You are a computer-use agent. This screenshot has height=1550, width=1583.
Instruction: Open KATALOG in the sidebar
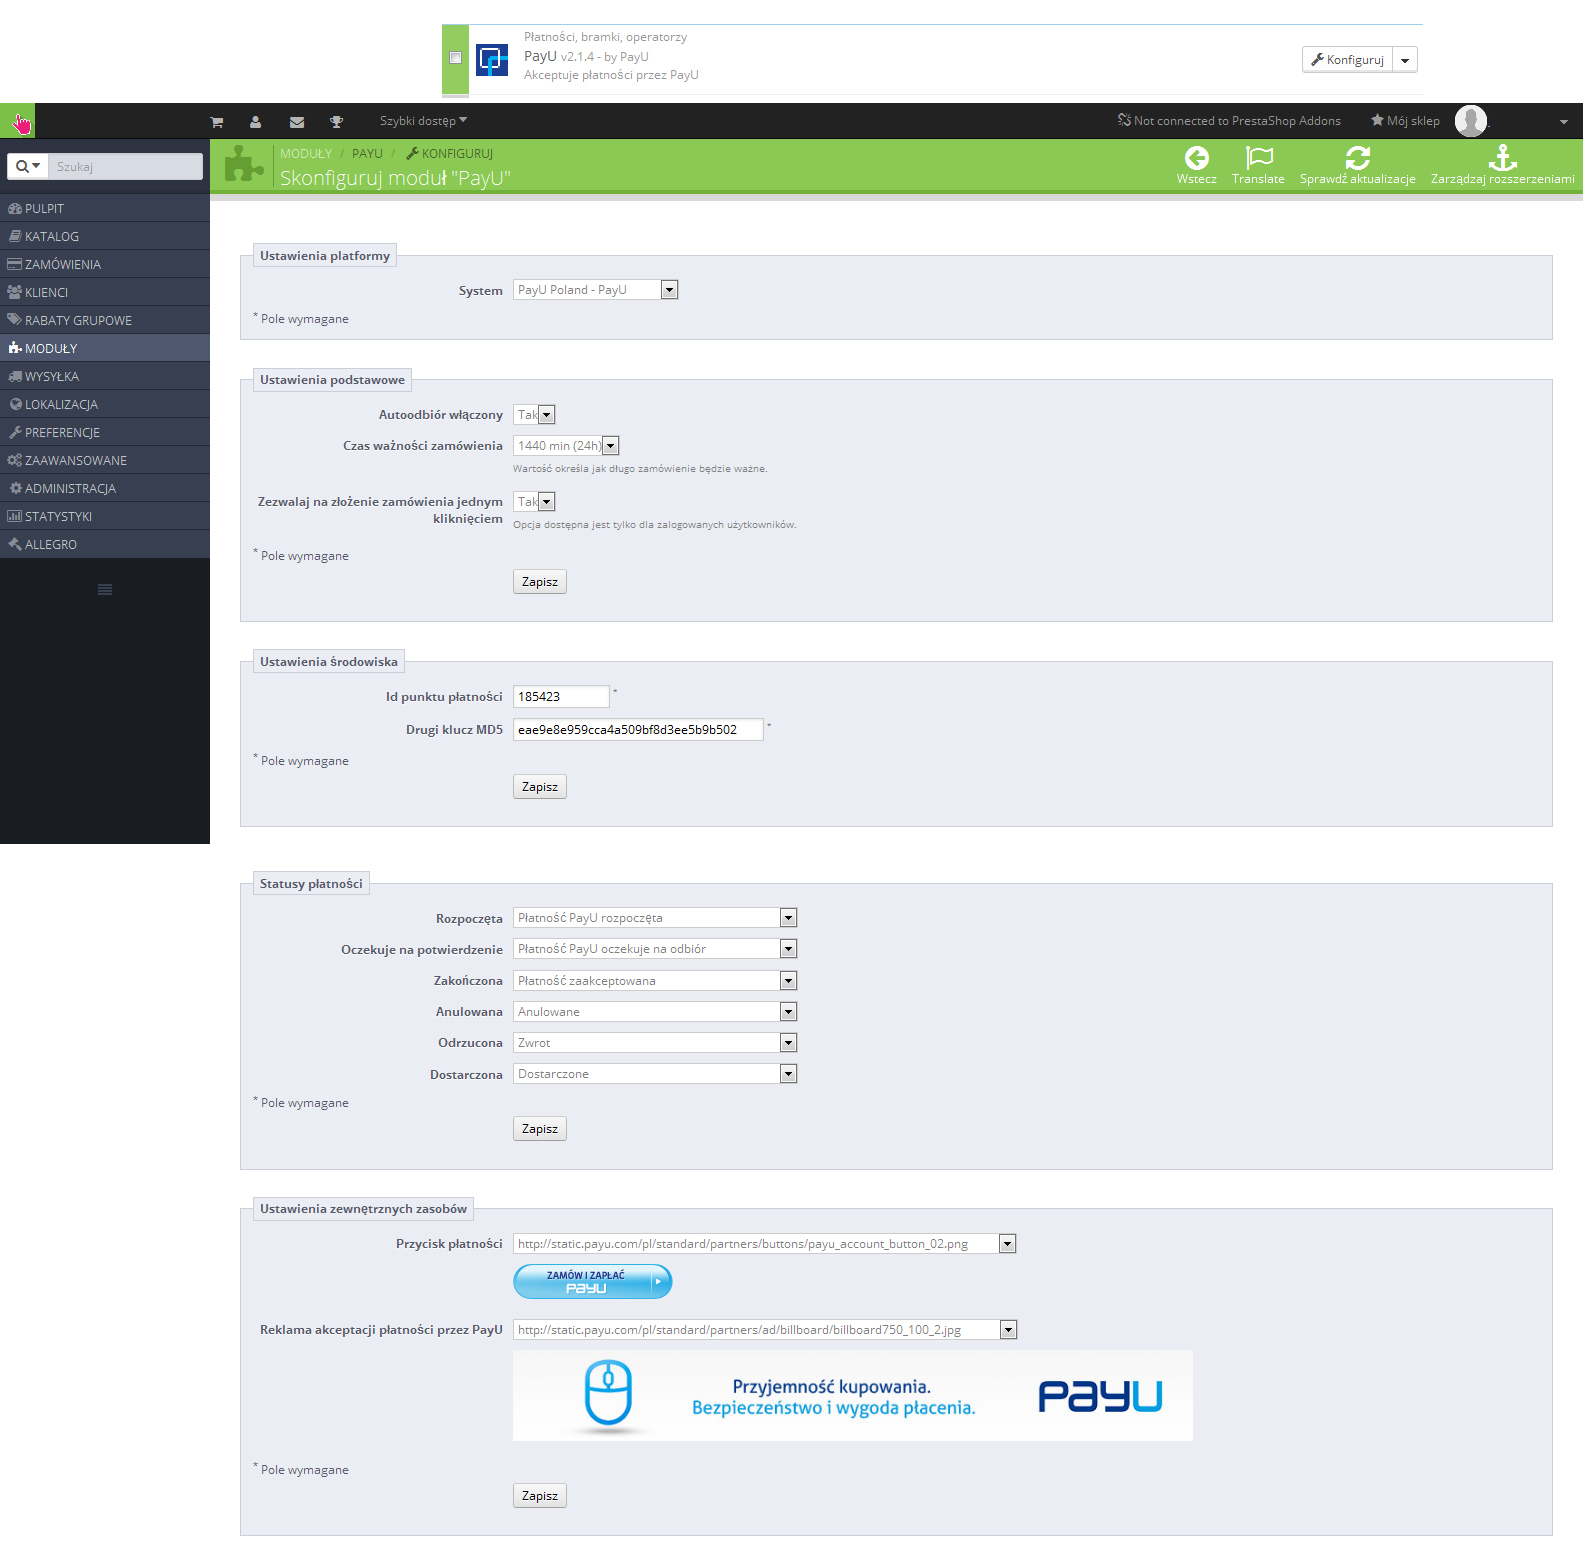(x=105, y=236)
